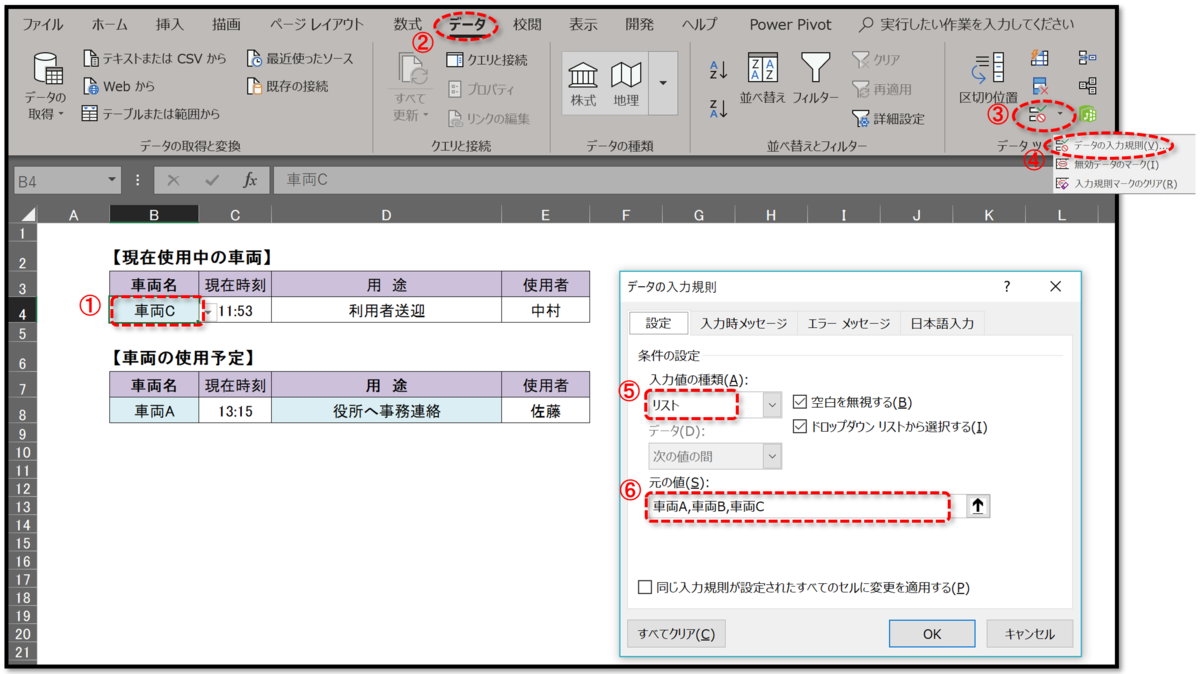This screenshot has width=1200, height=674.
Task: Select the フラッシュフィル (Flash Fill) icon
Action: [1041, 58]
